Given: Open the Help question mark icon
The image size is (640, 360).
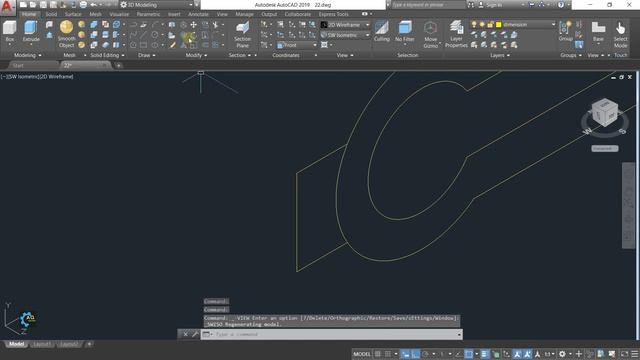Looking at the screenshot, I should coord(561,5).
